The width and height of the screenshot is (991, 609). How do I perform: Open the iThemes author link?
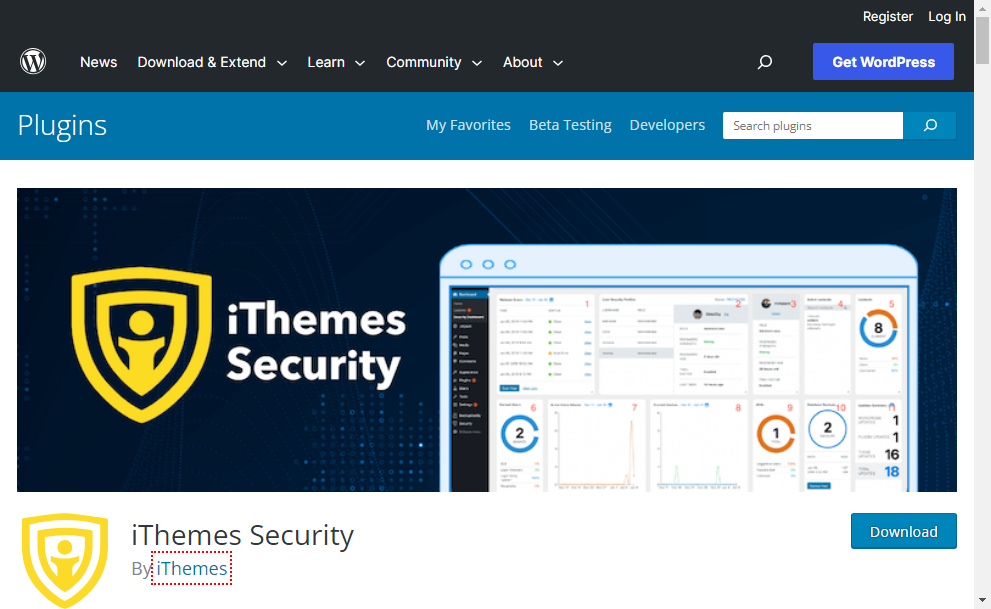point(192,568)
